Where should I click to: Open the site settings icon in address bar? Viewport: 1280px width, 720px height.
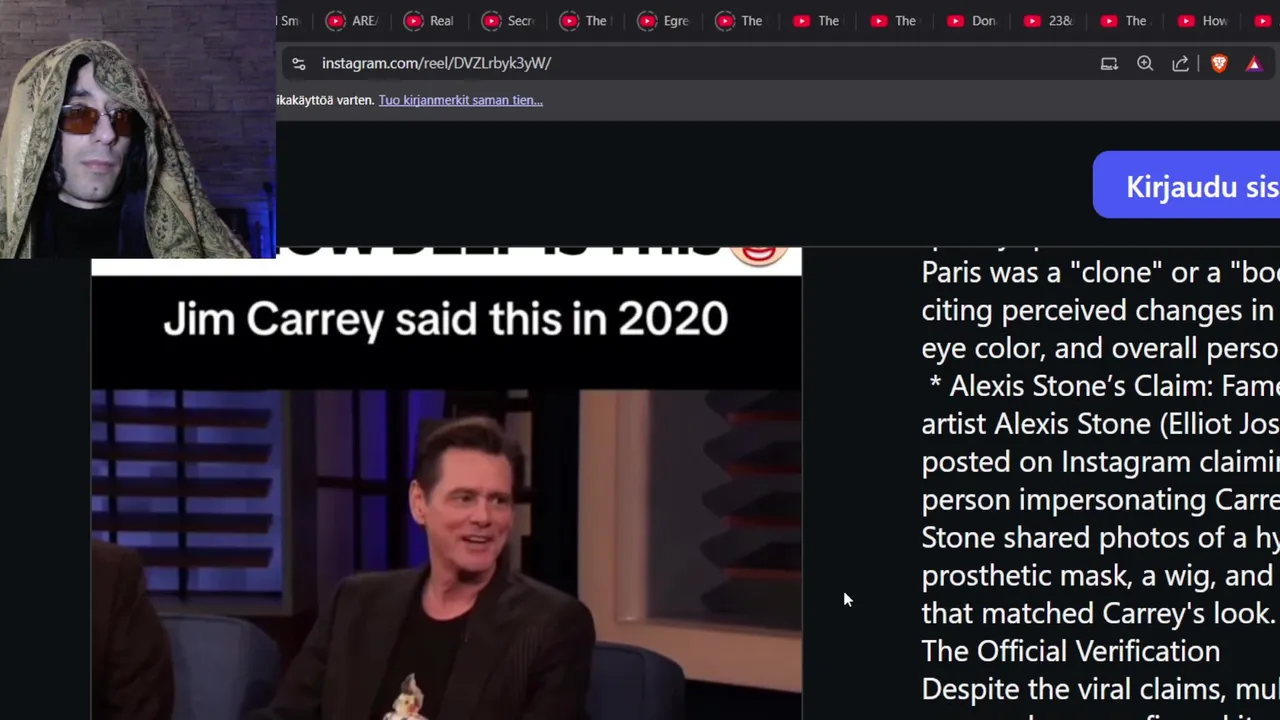[x=298, y=63]
